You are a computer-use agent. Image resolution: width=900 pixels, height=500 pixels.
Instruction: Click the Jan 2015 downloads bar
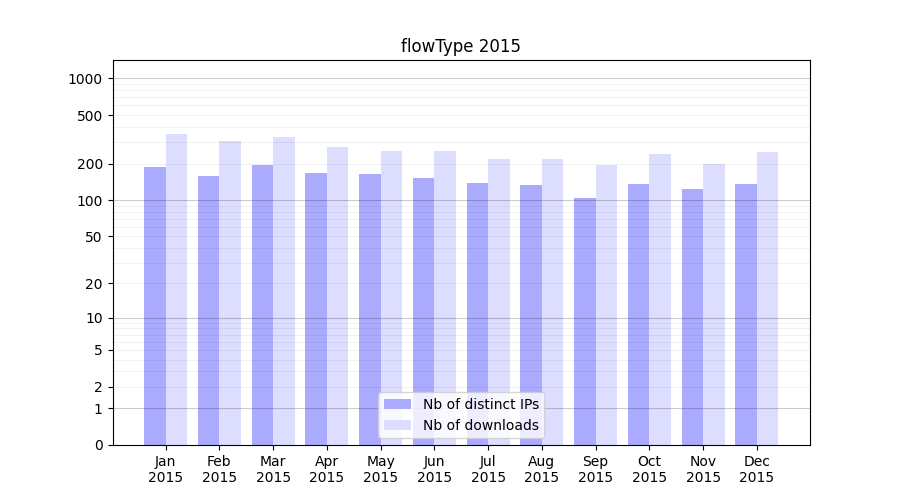click(177, 290)
